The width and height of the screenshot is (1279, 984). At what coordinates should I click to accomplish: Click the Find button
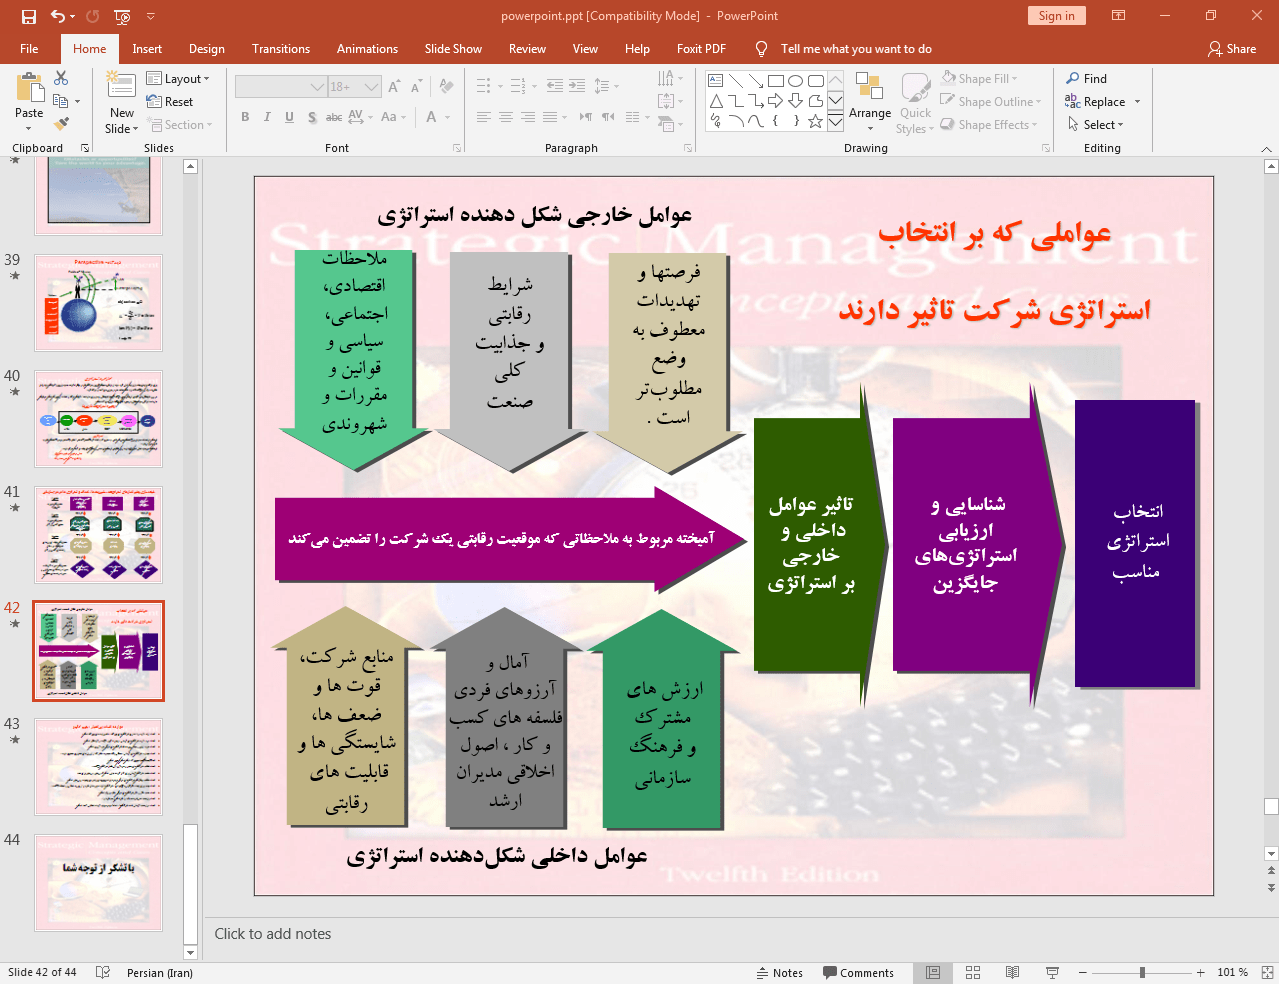1087,79
